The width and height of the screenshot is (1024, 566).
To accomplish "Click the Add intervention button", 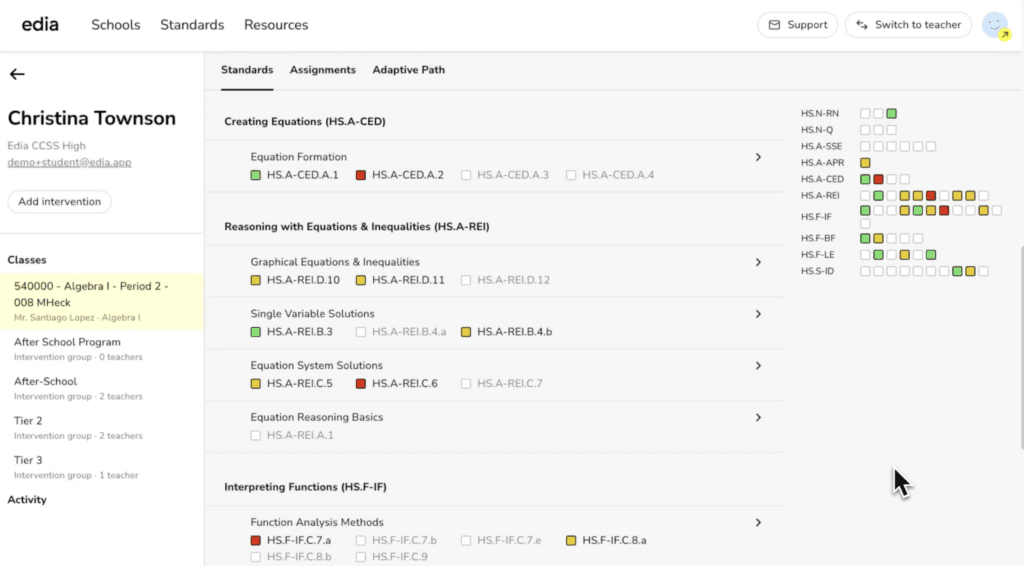I will coord(59,202).
